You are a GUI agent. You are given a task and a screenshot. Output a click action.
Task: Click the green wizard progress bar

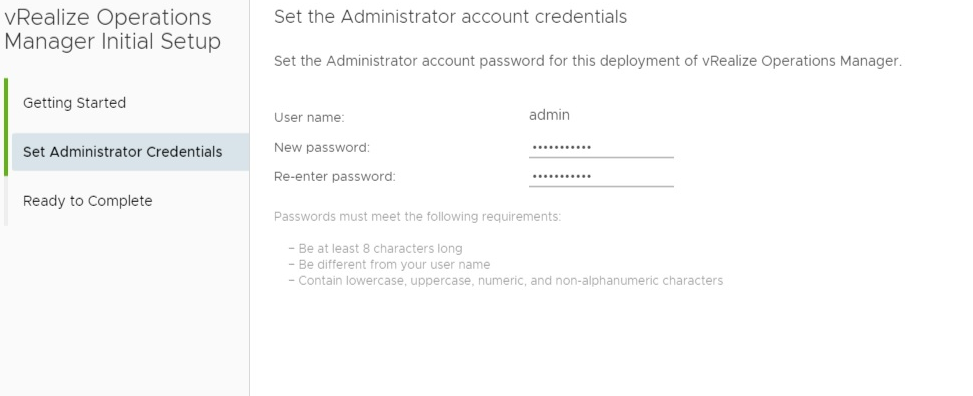click(x=6, y=127)
